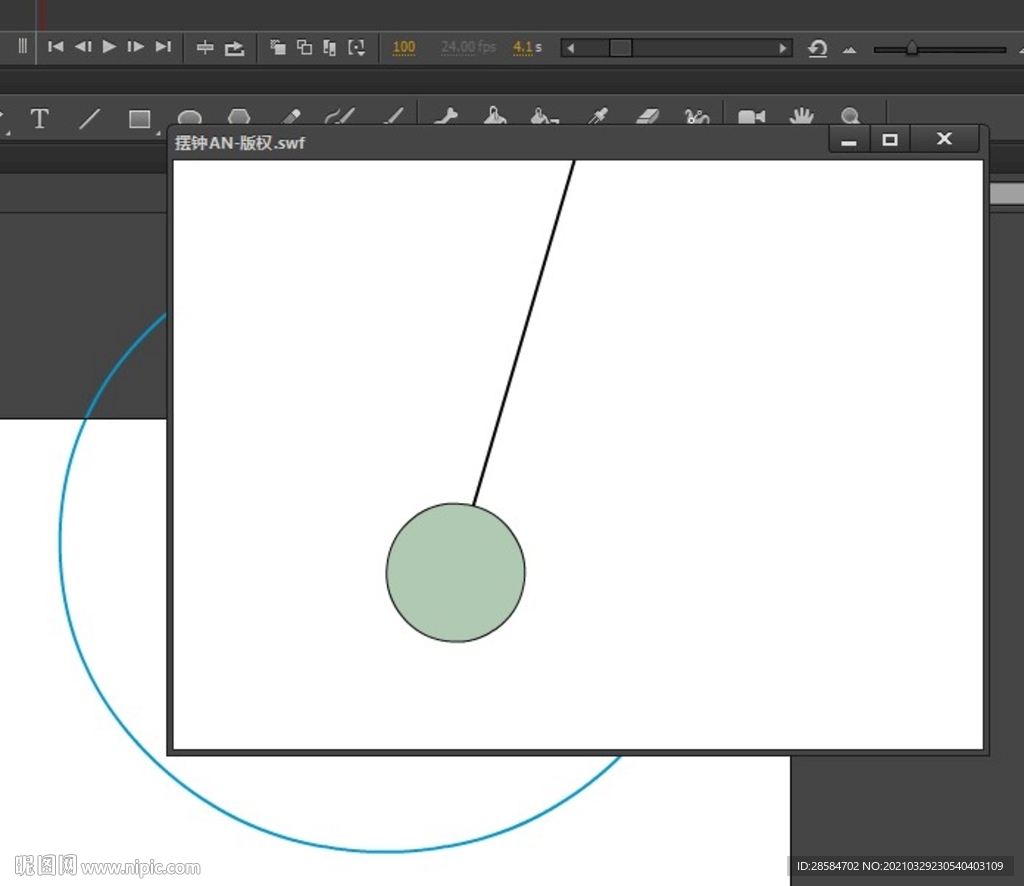
Task: Toggle center frame in timeline
Action: tap(205, 47)
